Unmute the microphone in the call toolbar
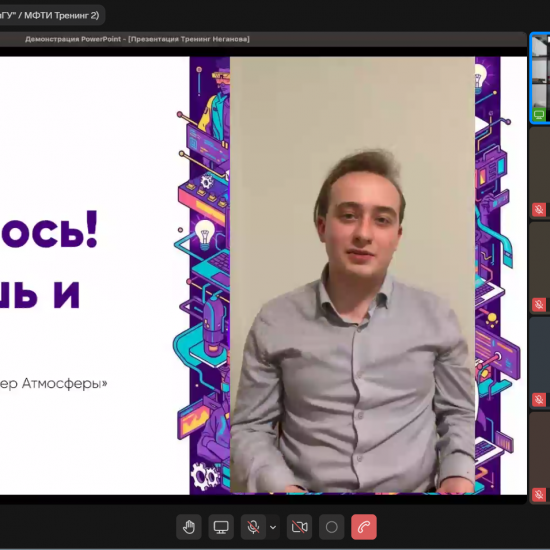 click(253, 526)
